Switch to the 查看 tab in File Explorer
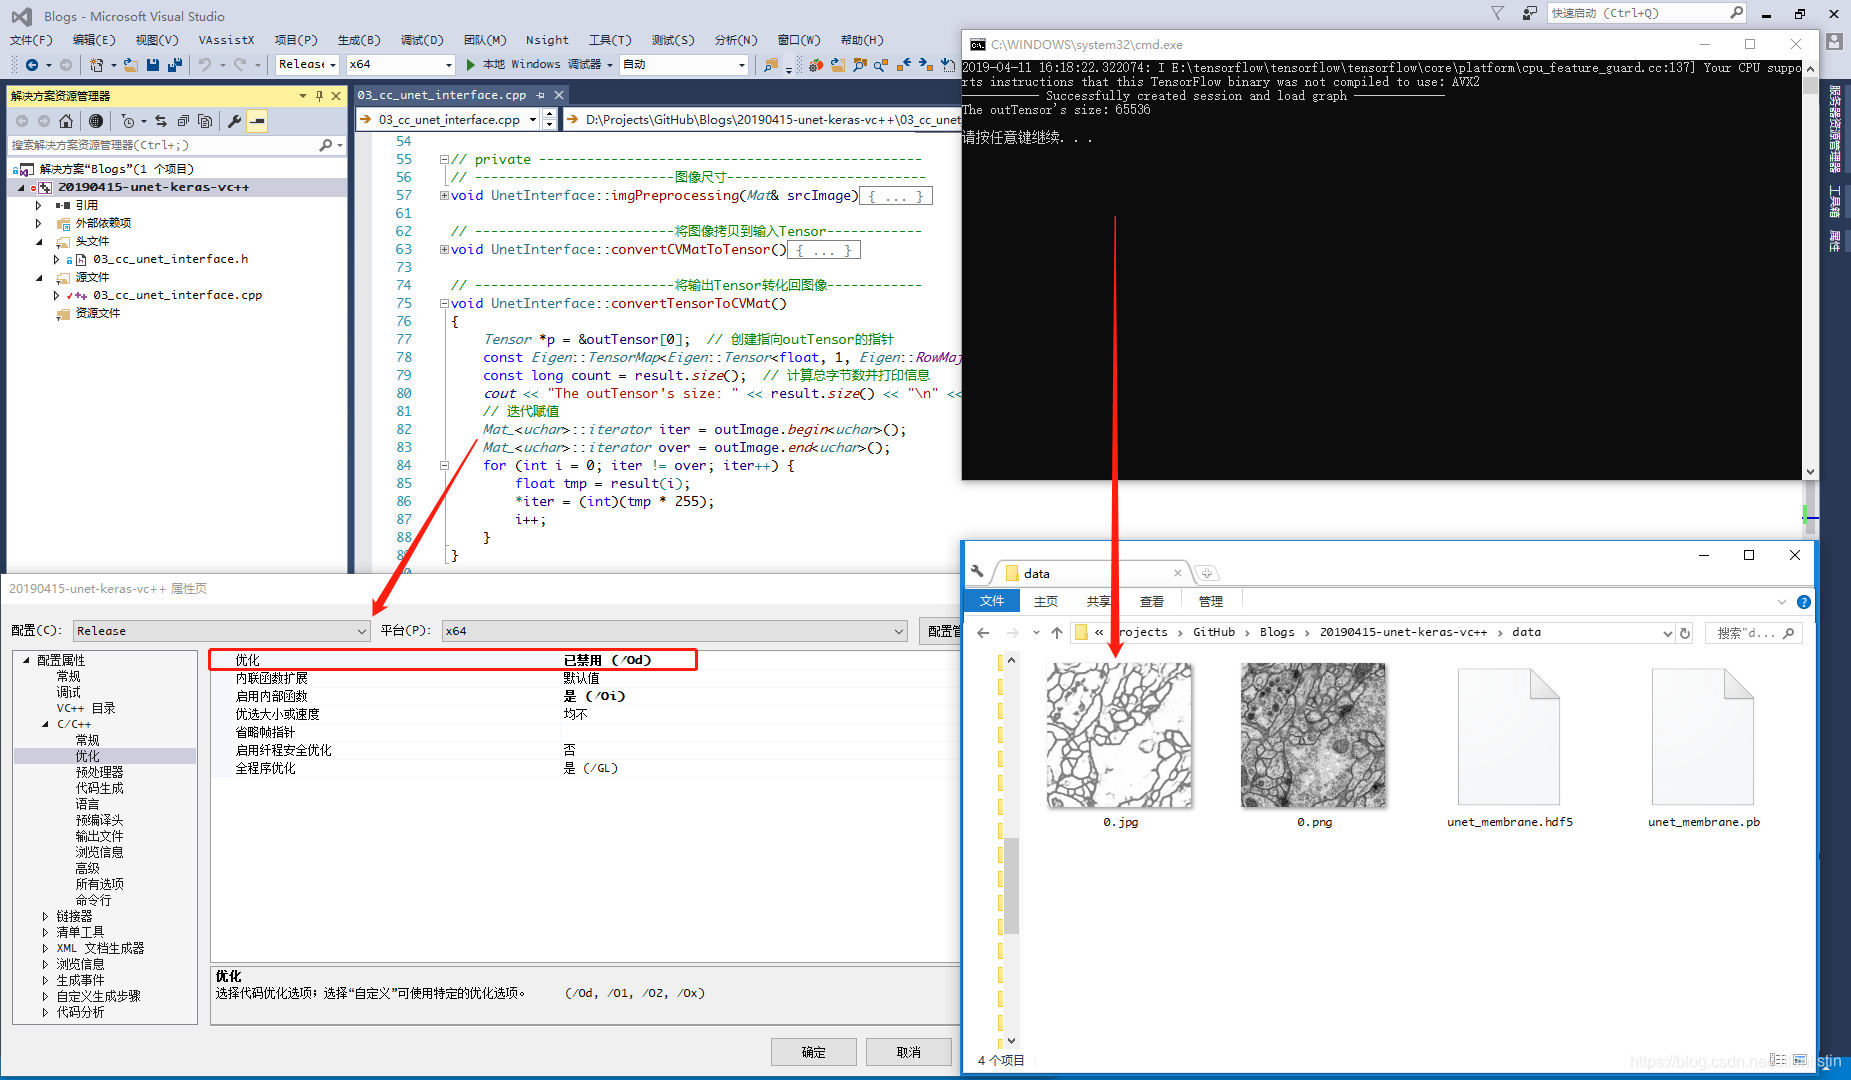1851x1080 pixels. click(1152, 601)
